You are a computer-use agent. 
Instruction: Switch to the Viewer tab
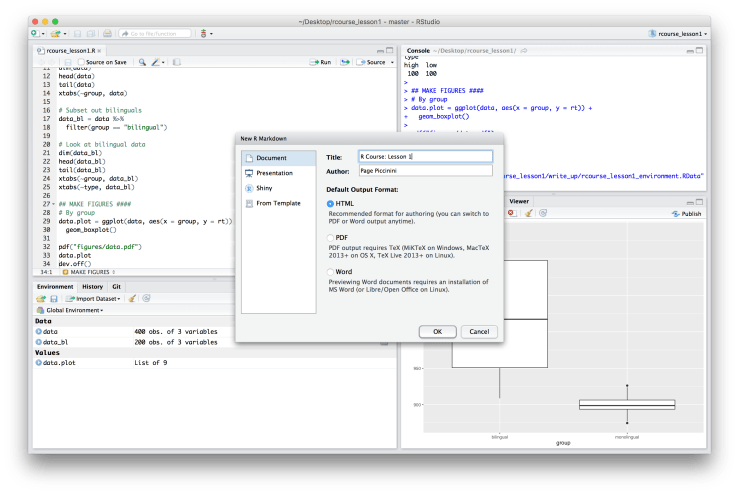(x=519, y=201)
